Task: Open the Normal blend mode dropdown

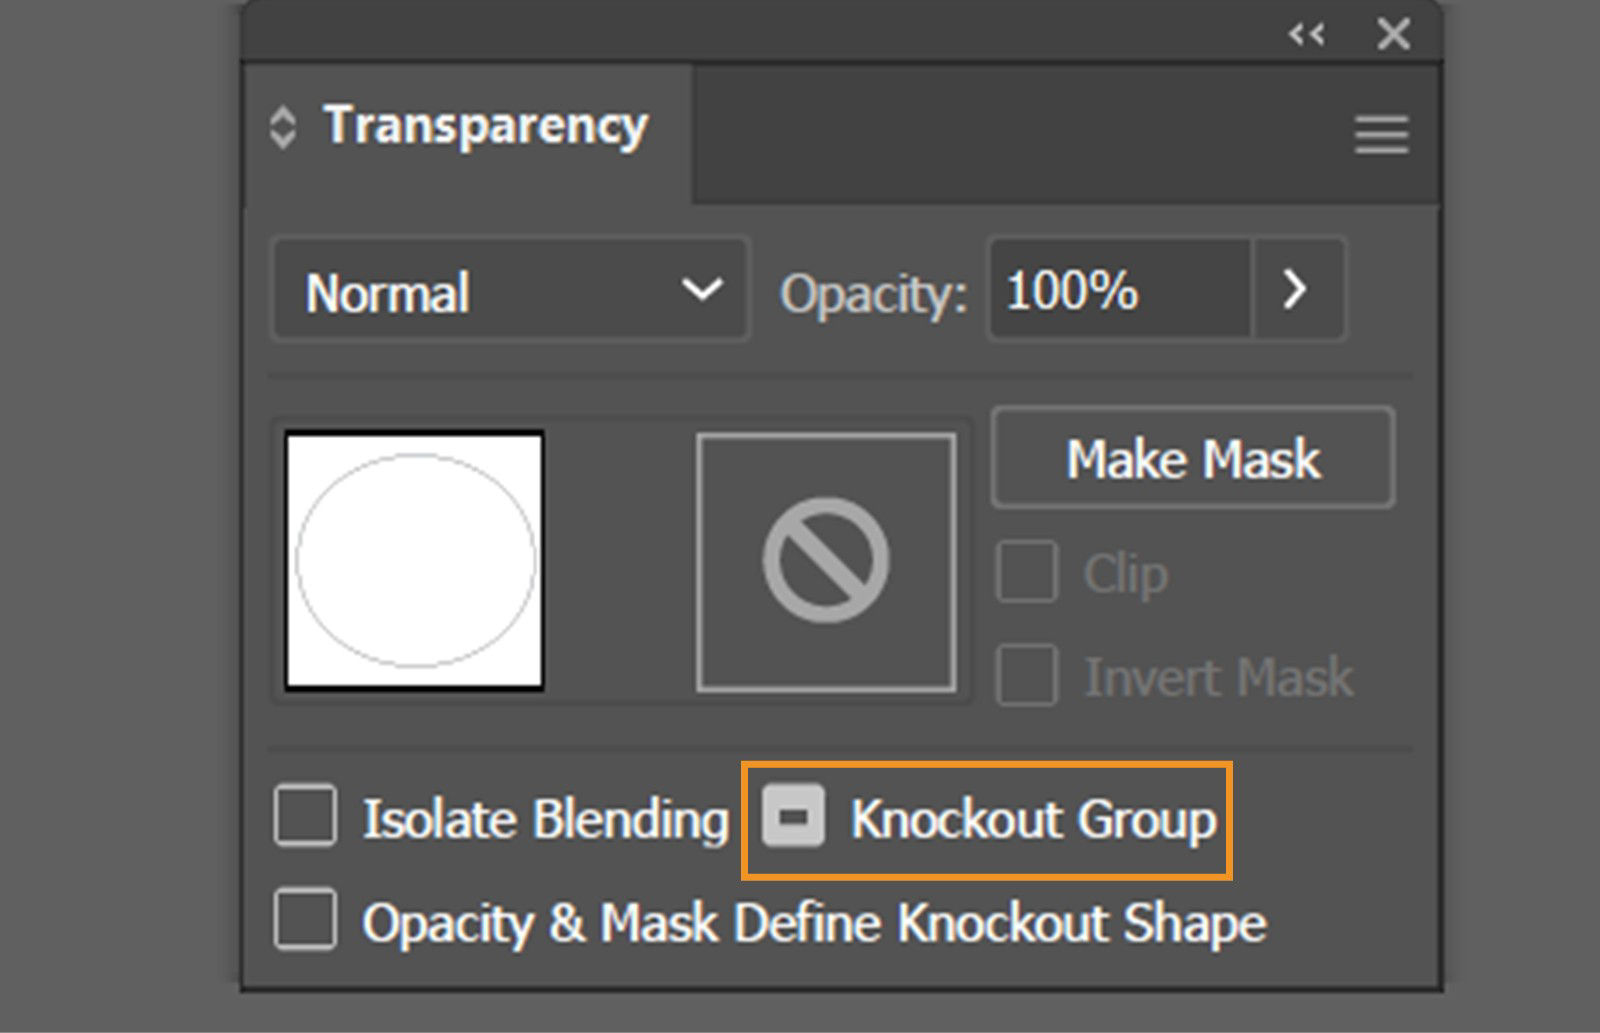Action: [508, 291]
